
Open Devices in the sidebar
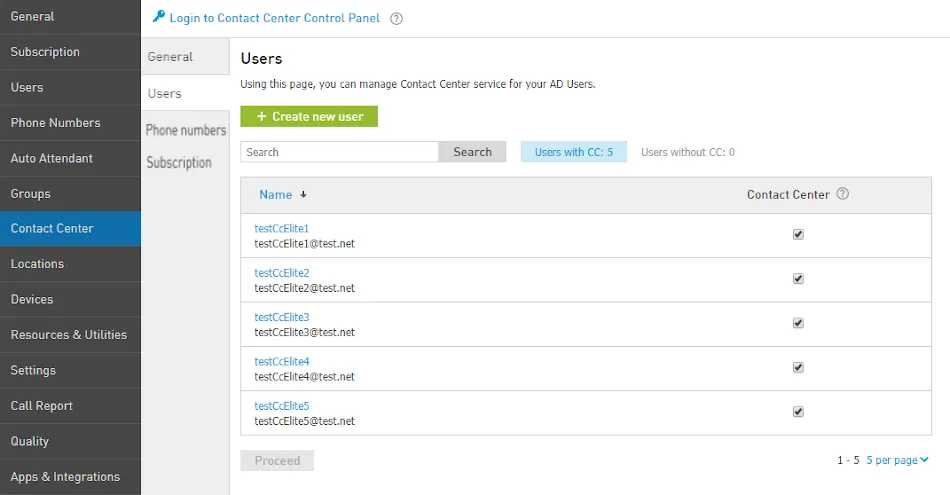coord(70,299)
